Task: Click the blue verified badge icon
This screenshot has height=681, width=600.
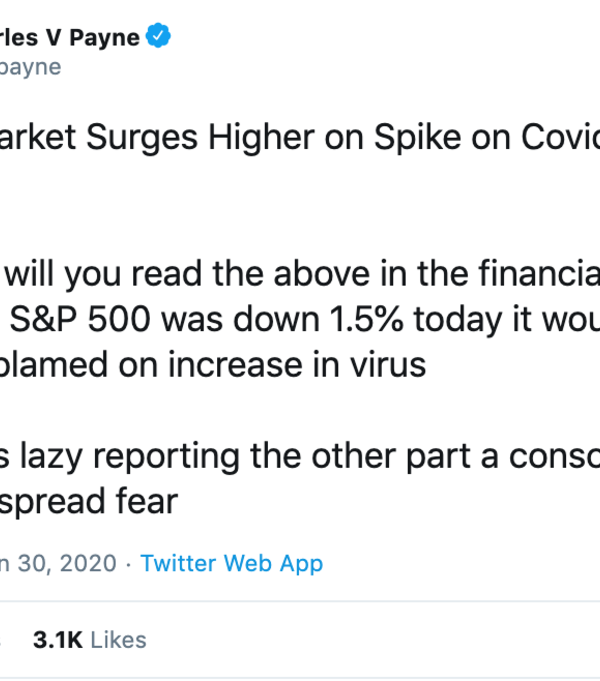Action: [x=158, y=38]
